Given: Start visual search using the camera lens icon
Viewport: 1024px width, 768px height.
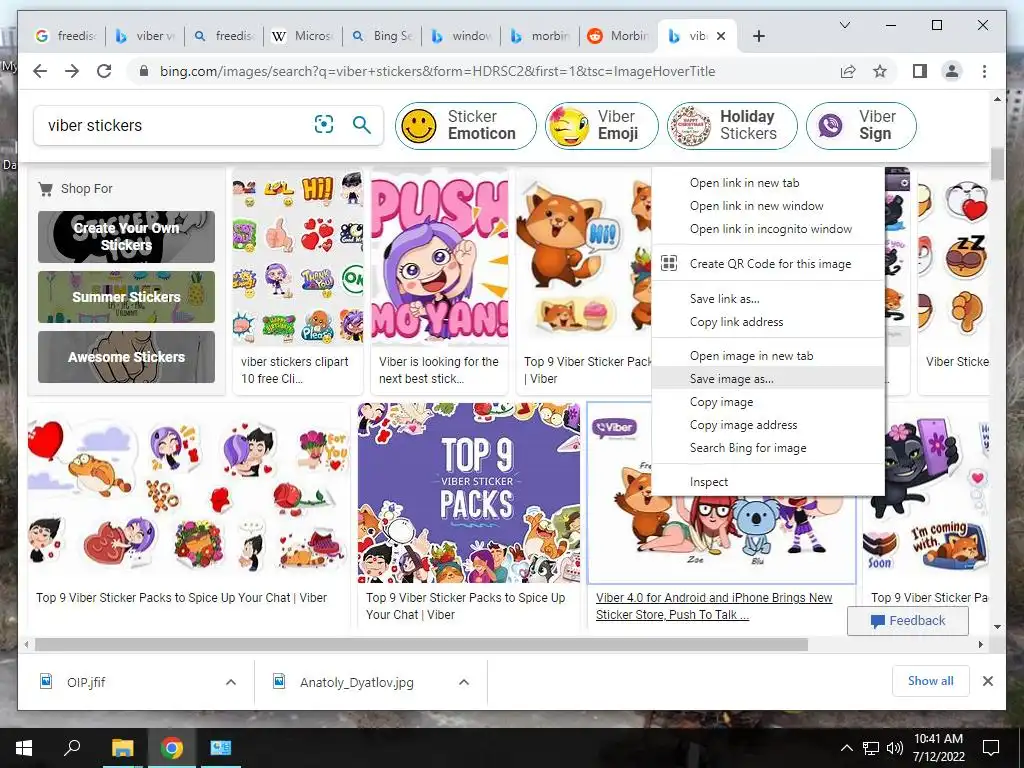Looking at the screenshot, I should click(x=324, y=124).
